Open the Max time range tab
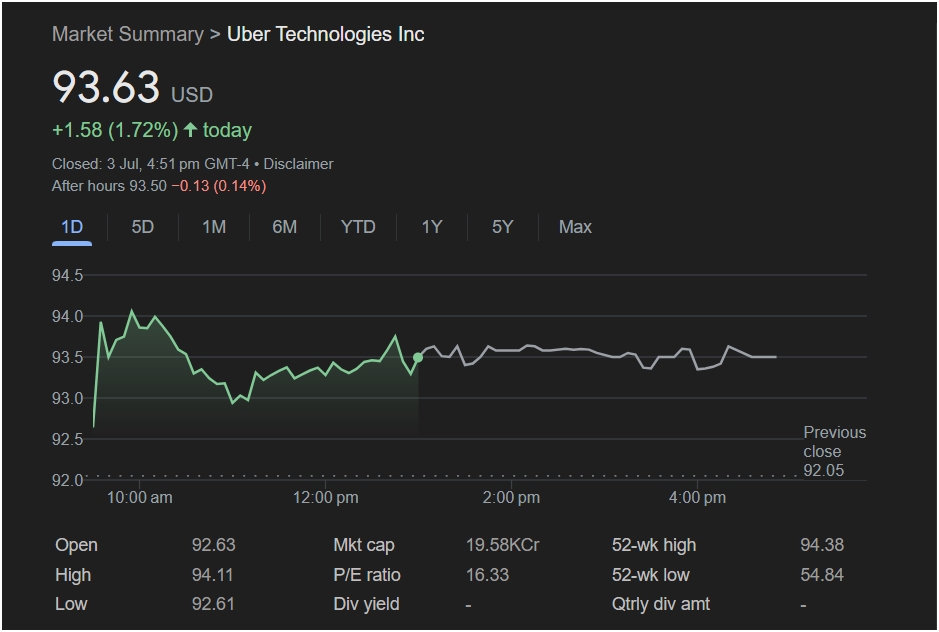The image size is (939, 632). (575, 227)
